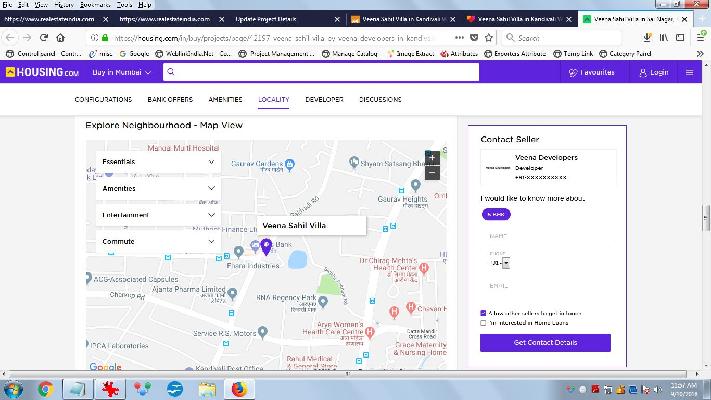Bookmark this page with star icon

489,38
